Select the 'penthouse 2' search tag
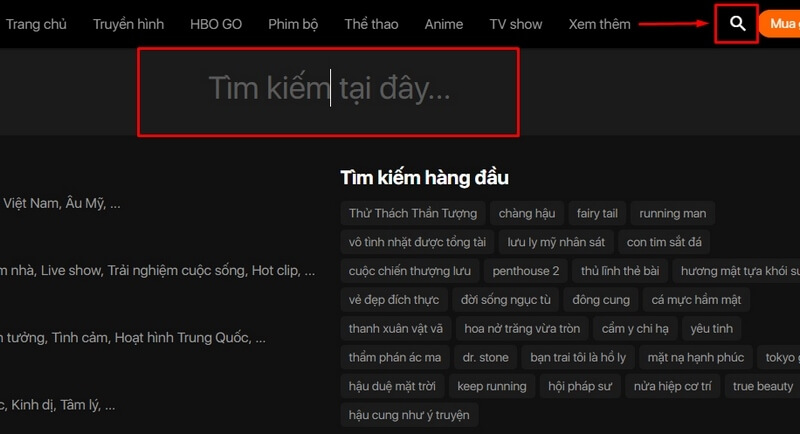 [x=526, y=271]
